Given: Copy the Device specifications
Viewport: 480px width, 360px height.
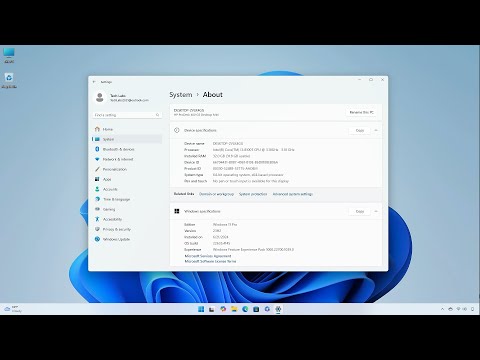Looking at the screenshot, I should [x=360, y=130].
